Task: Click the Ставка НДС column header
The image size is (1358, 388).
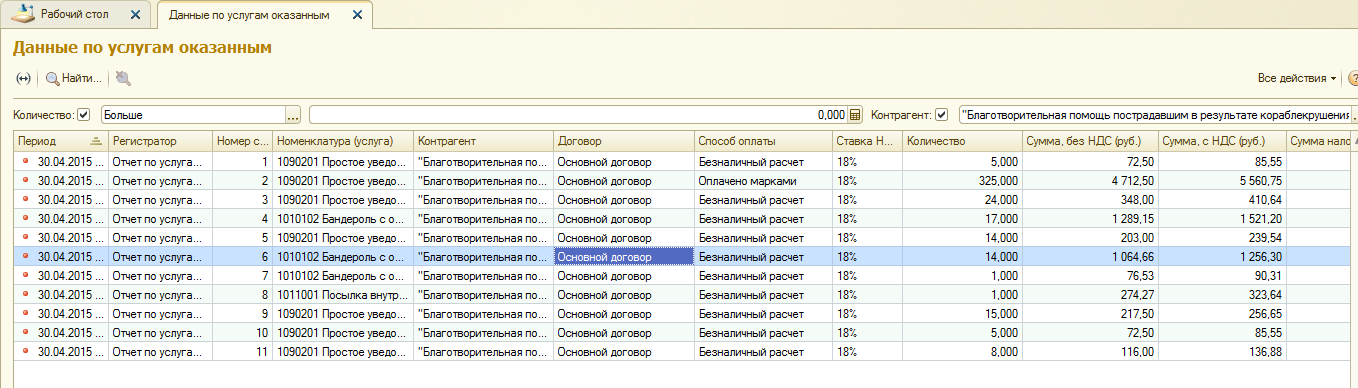Action: point(867,141)
